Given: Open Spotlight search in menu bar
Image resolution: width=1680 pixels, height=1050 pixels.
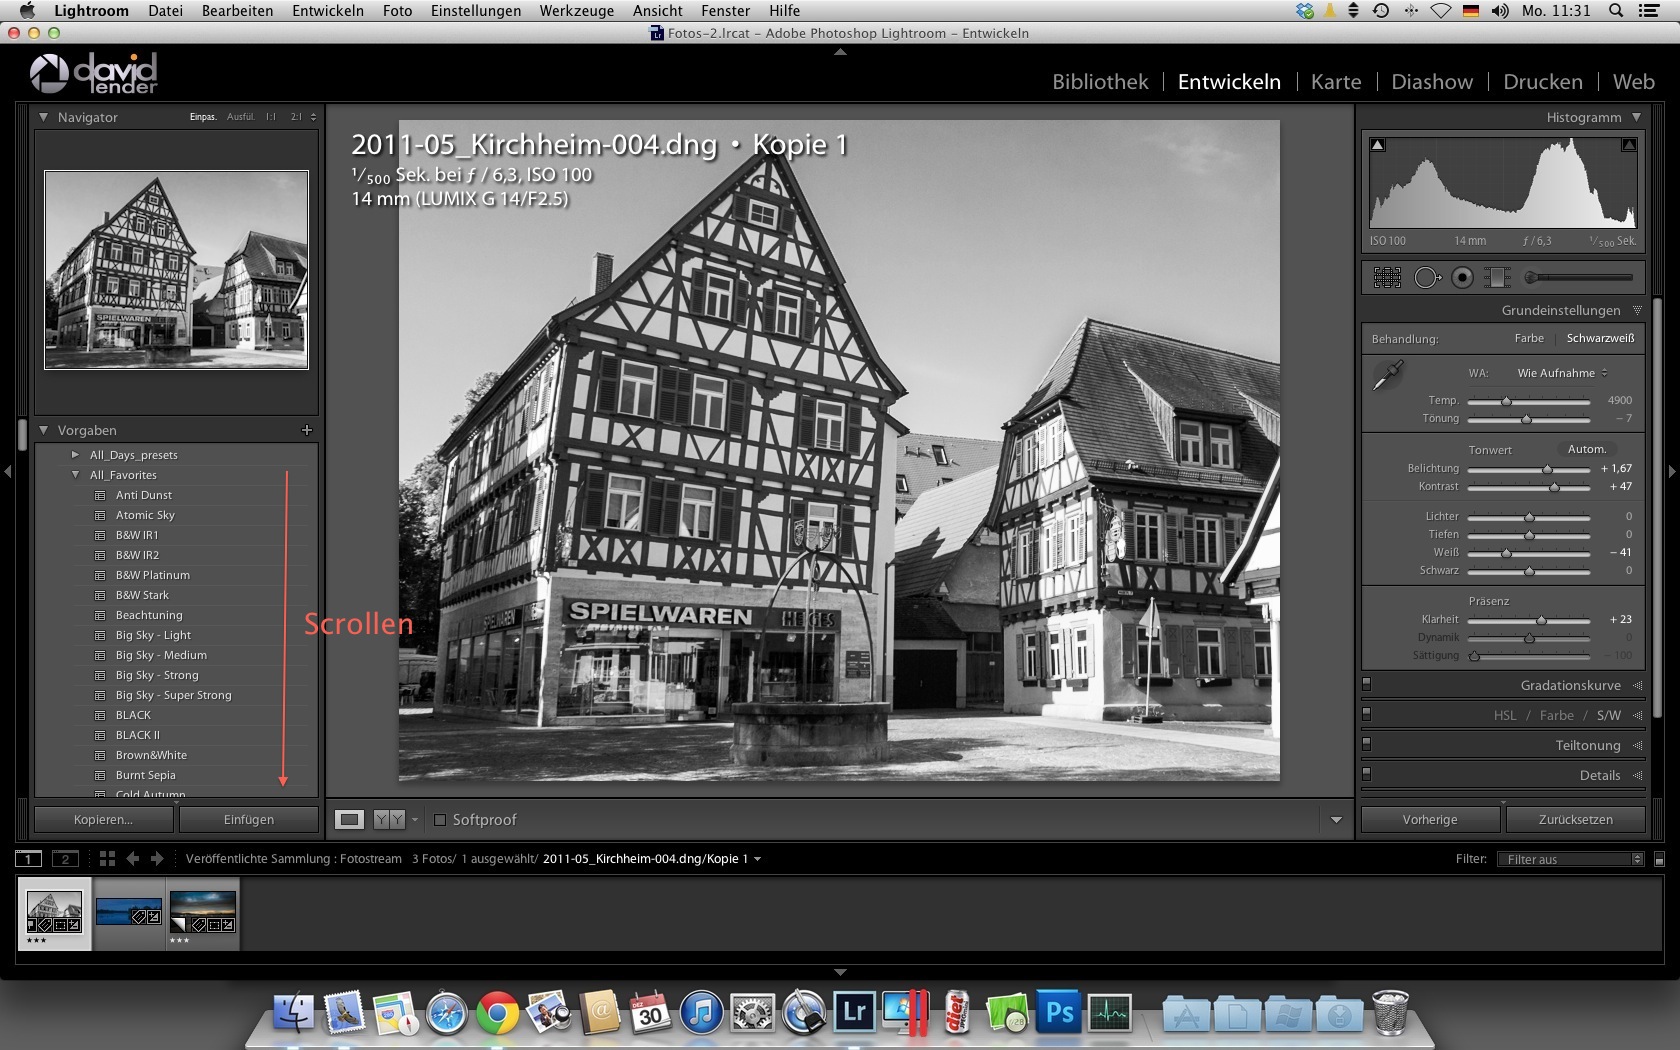Looking at the screenshot, I should pyautogui.click(x=1615, y=11).
